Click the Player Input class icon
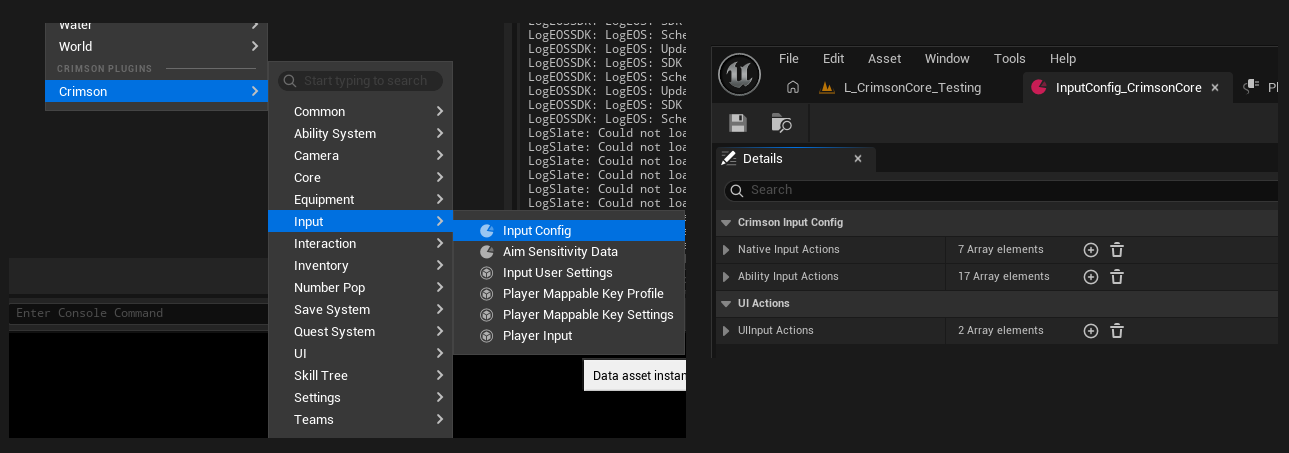1289x453 pixels. point(487,336)
